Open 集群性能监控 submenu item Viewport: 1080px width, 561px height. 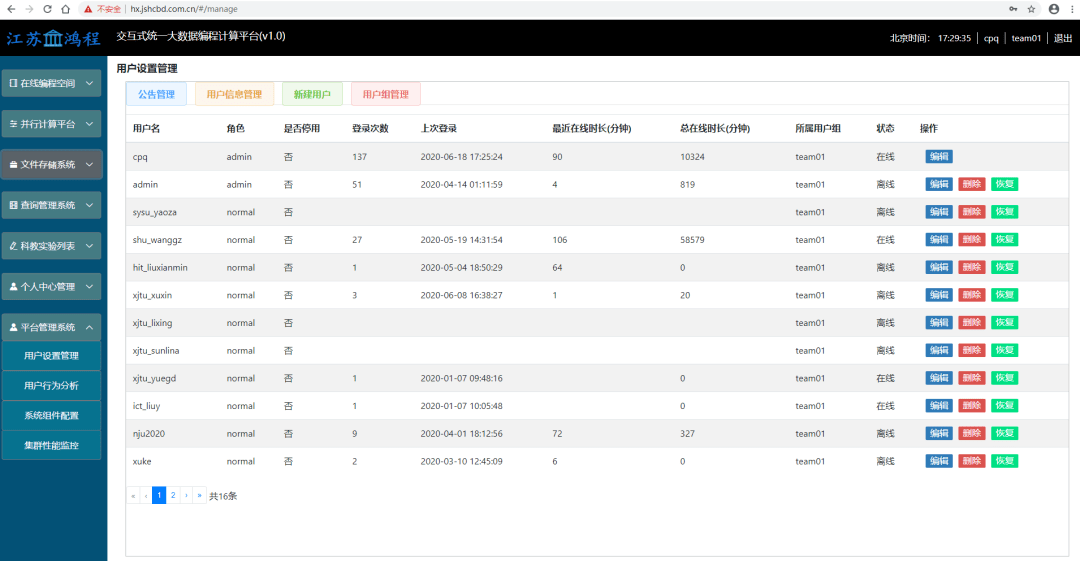click(52, 445)
